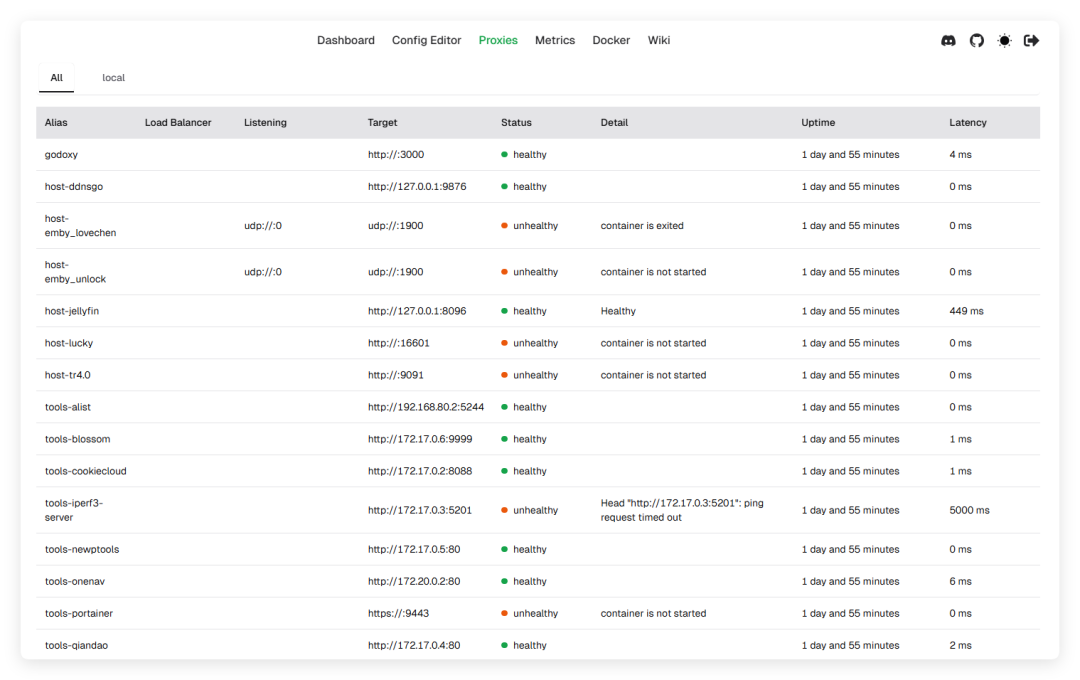Screen dimensions: 1080x680
Task: Click the Uptime column header
Action: pos(817,123)
